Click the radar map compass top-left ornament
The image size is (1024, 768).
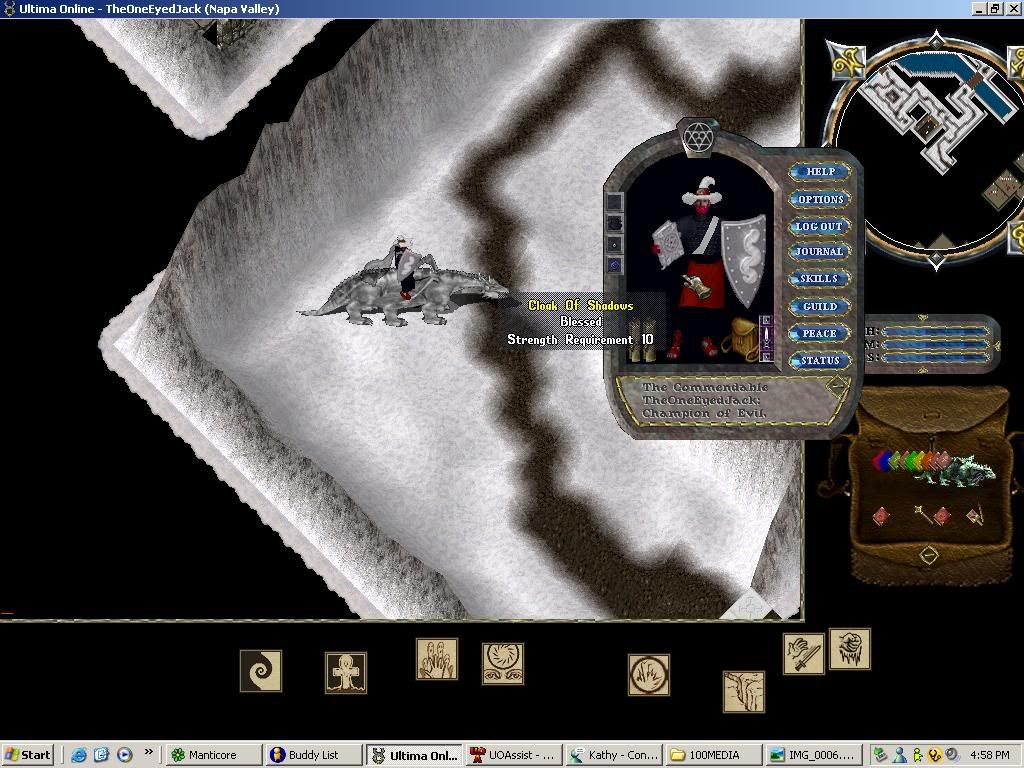point(846,61)
